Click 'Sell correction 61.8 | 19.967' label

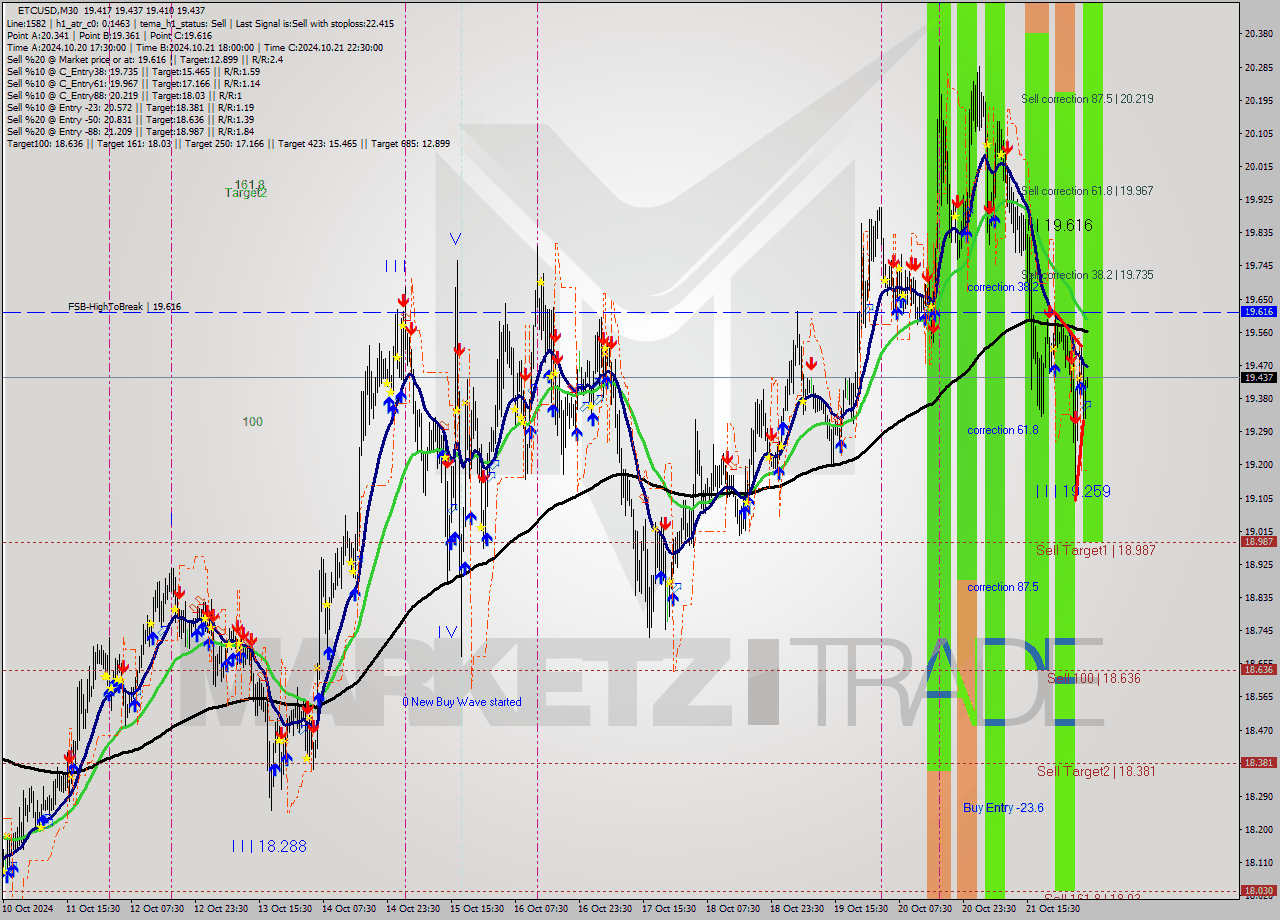[x=1087, y=191]
